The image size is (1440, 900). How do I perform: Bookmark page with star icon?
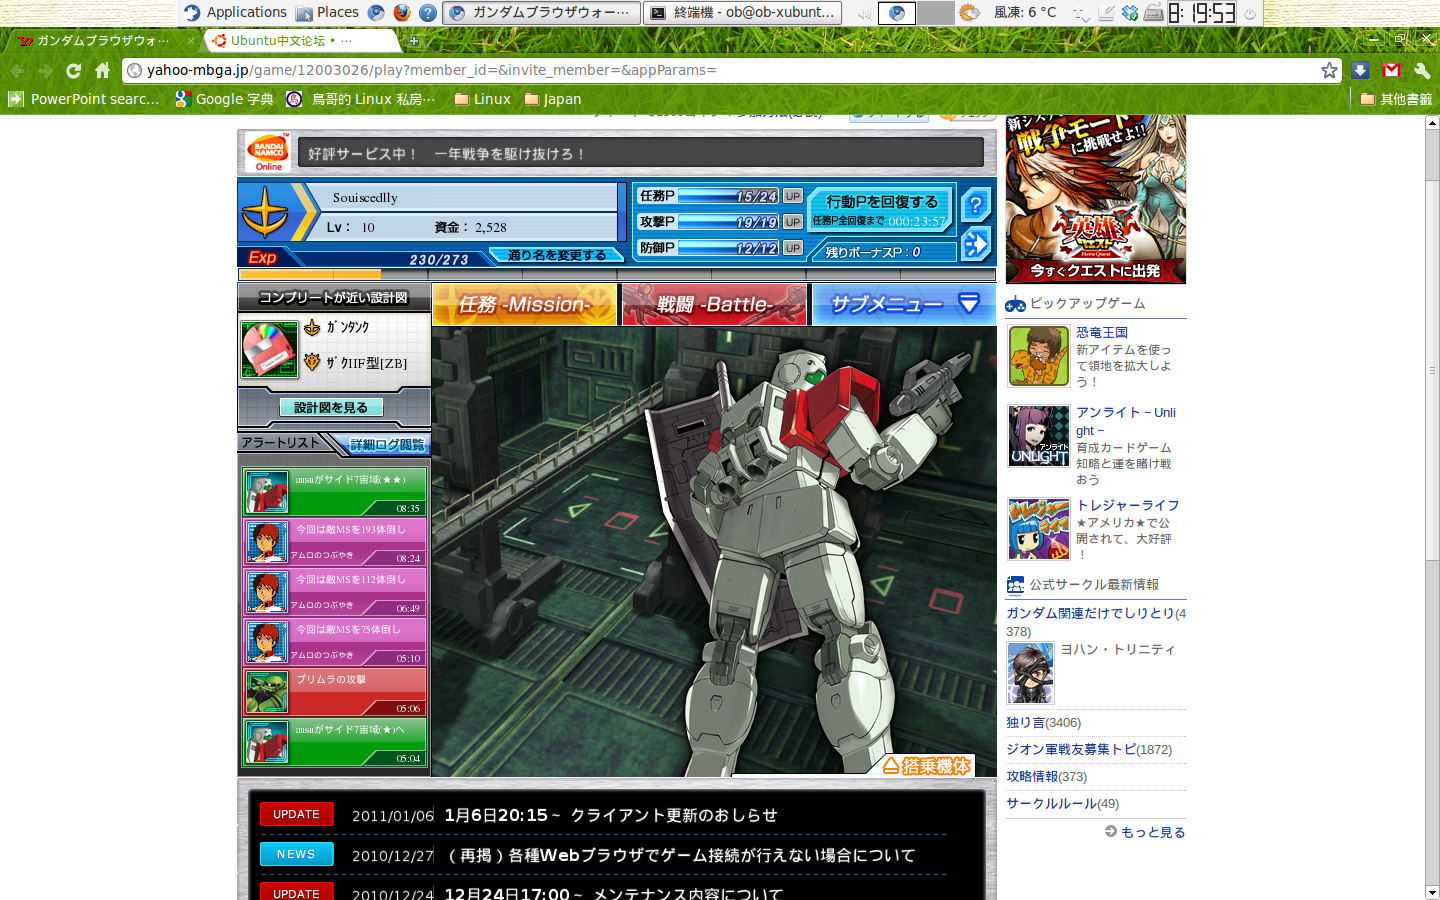pyautogui.click(x=1329, y=70)
